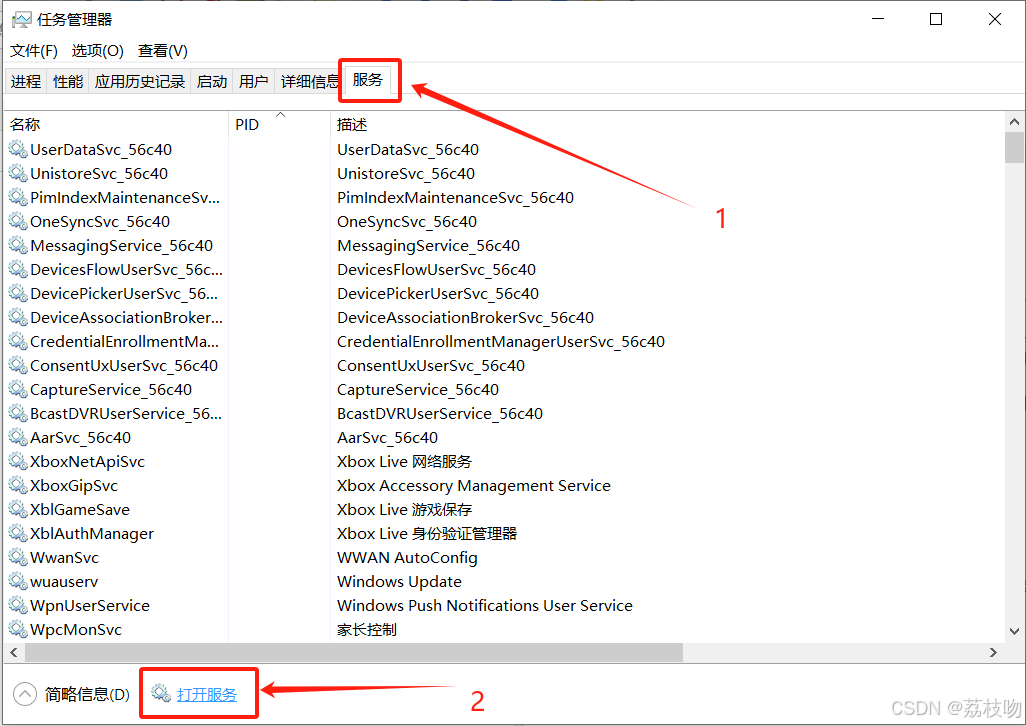Sort by the 名称 column header
This screenshot has height=726, width=1026.
click(x=116, y=124)
